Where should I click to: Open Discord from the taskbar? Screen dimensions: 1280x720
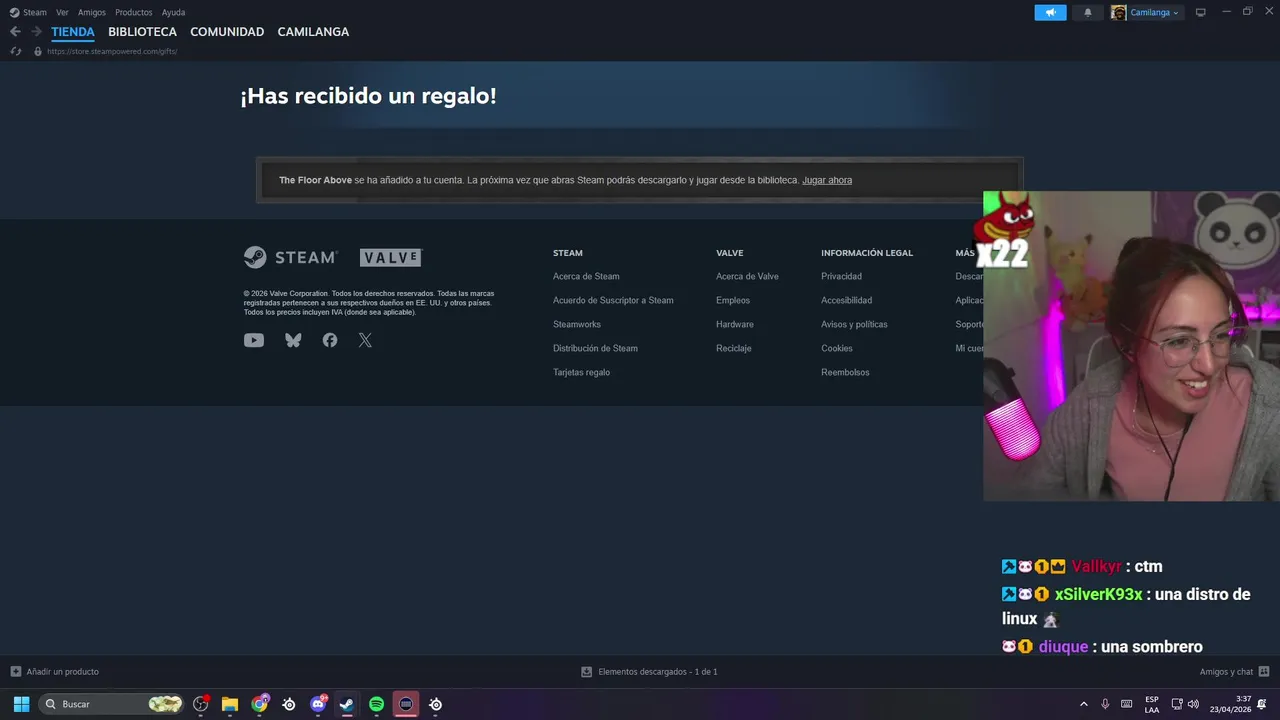(x=318, y=704)
